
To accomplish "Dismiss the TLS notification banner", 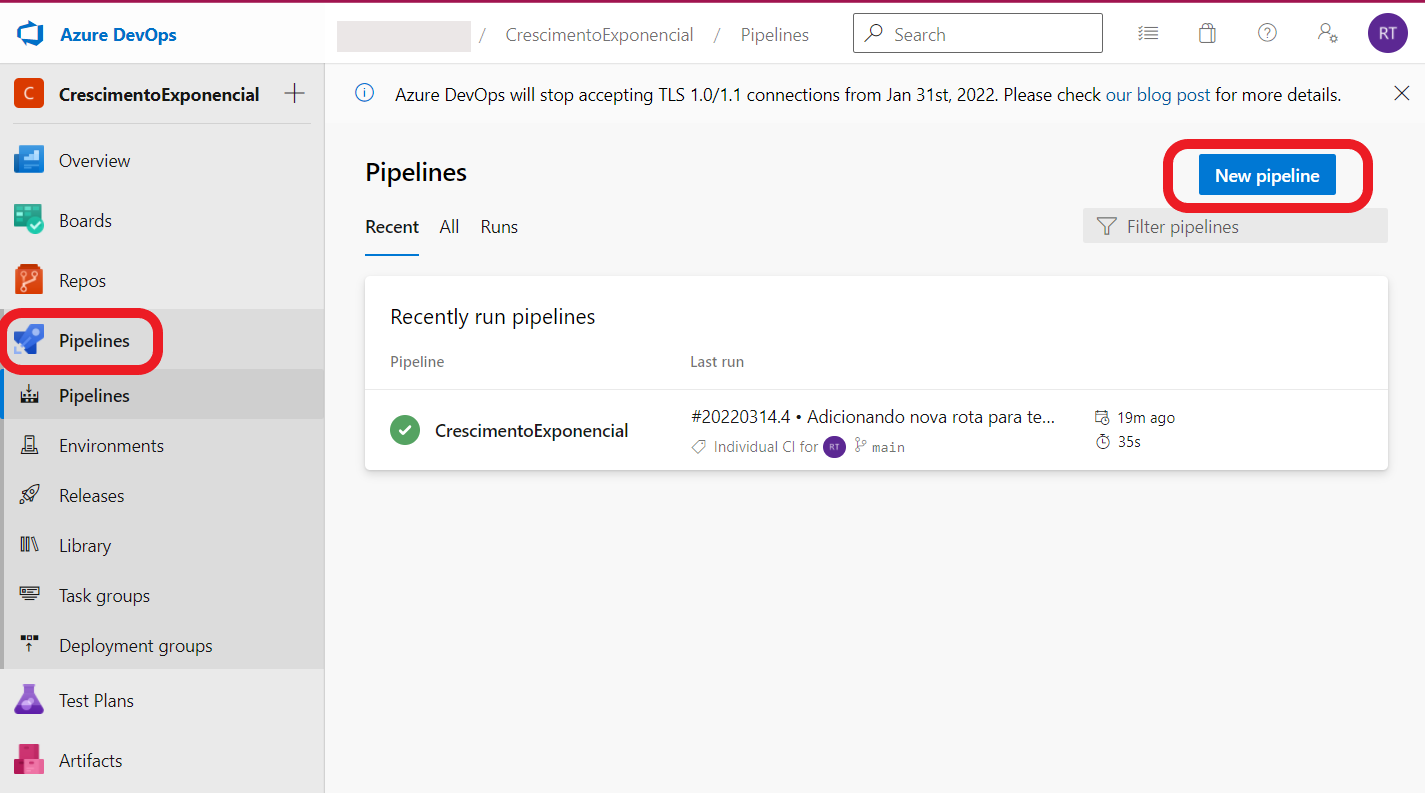I will pos(1402,93).
